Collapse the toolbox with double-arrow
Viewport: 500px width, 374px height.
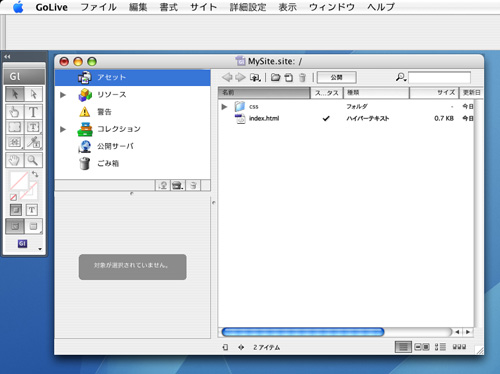(x=7, y=57)
